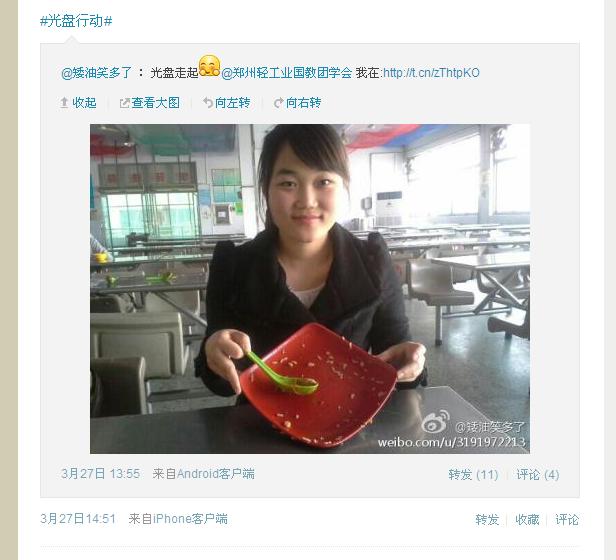Screen dimensions: 616x560
Task: Click the expanded photo of the cafeteria
Action: [310, 289]
